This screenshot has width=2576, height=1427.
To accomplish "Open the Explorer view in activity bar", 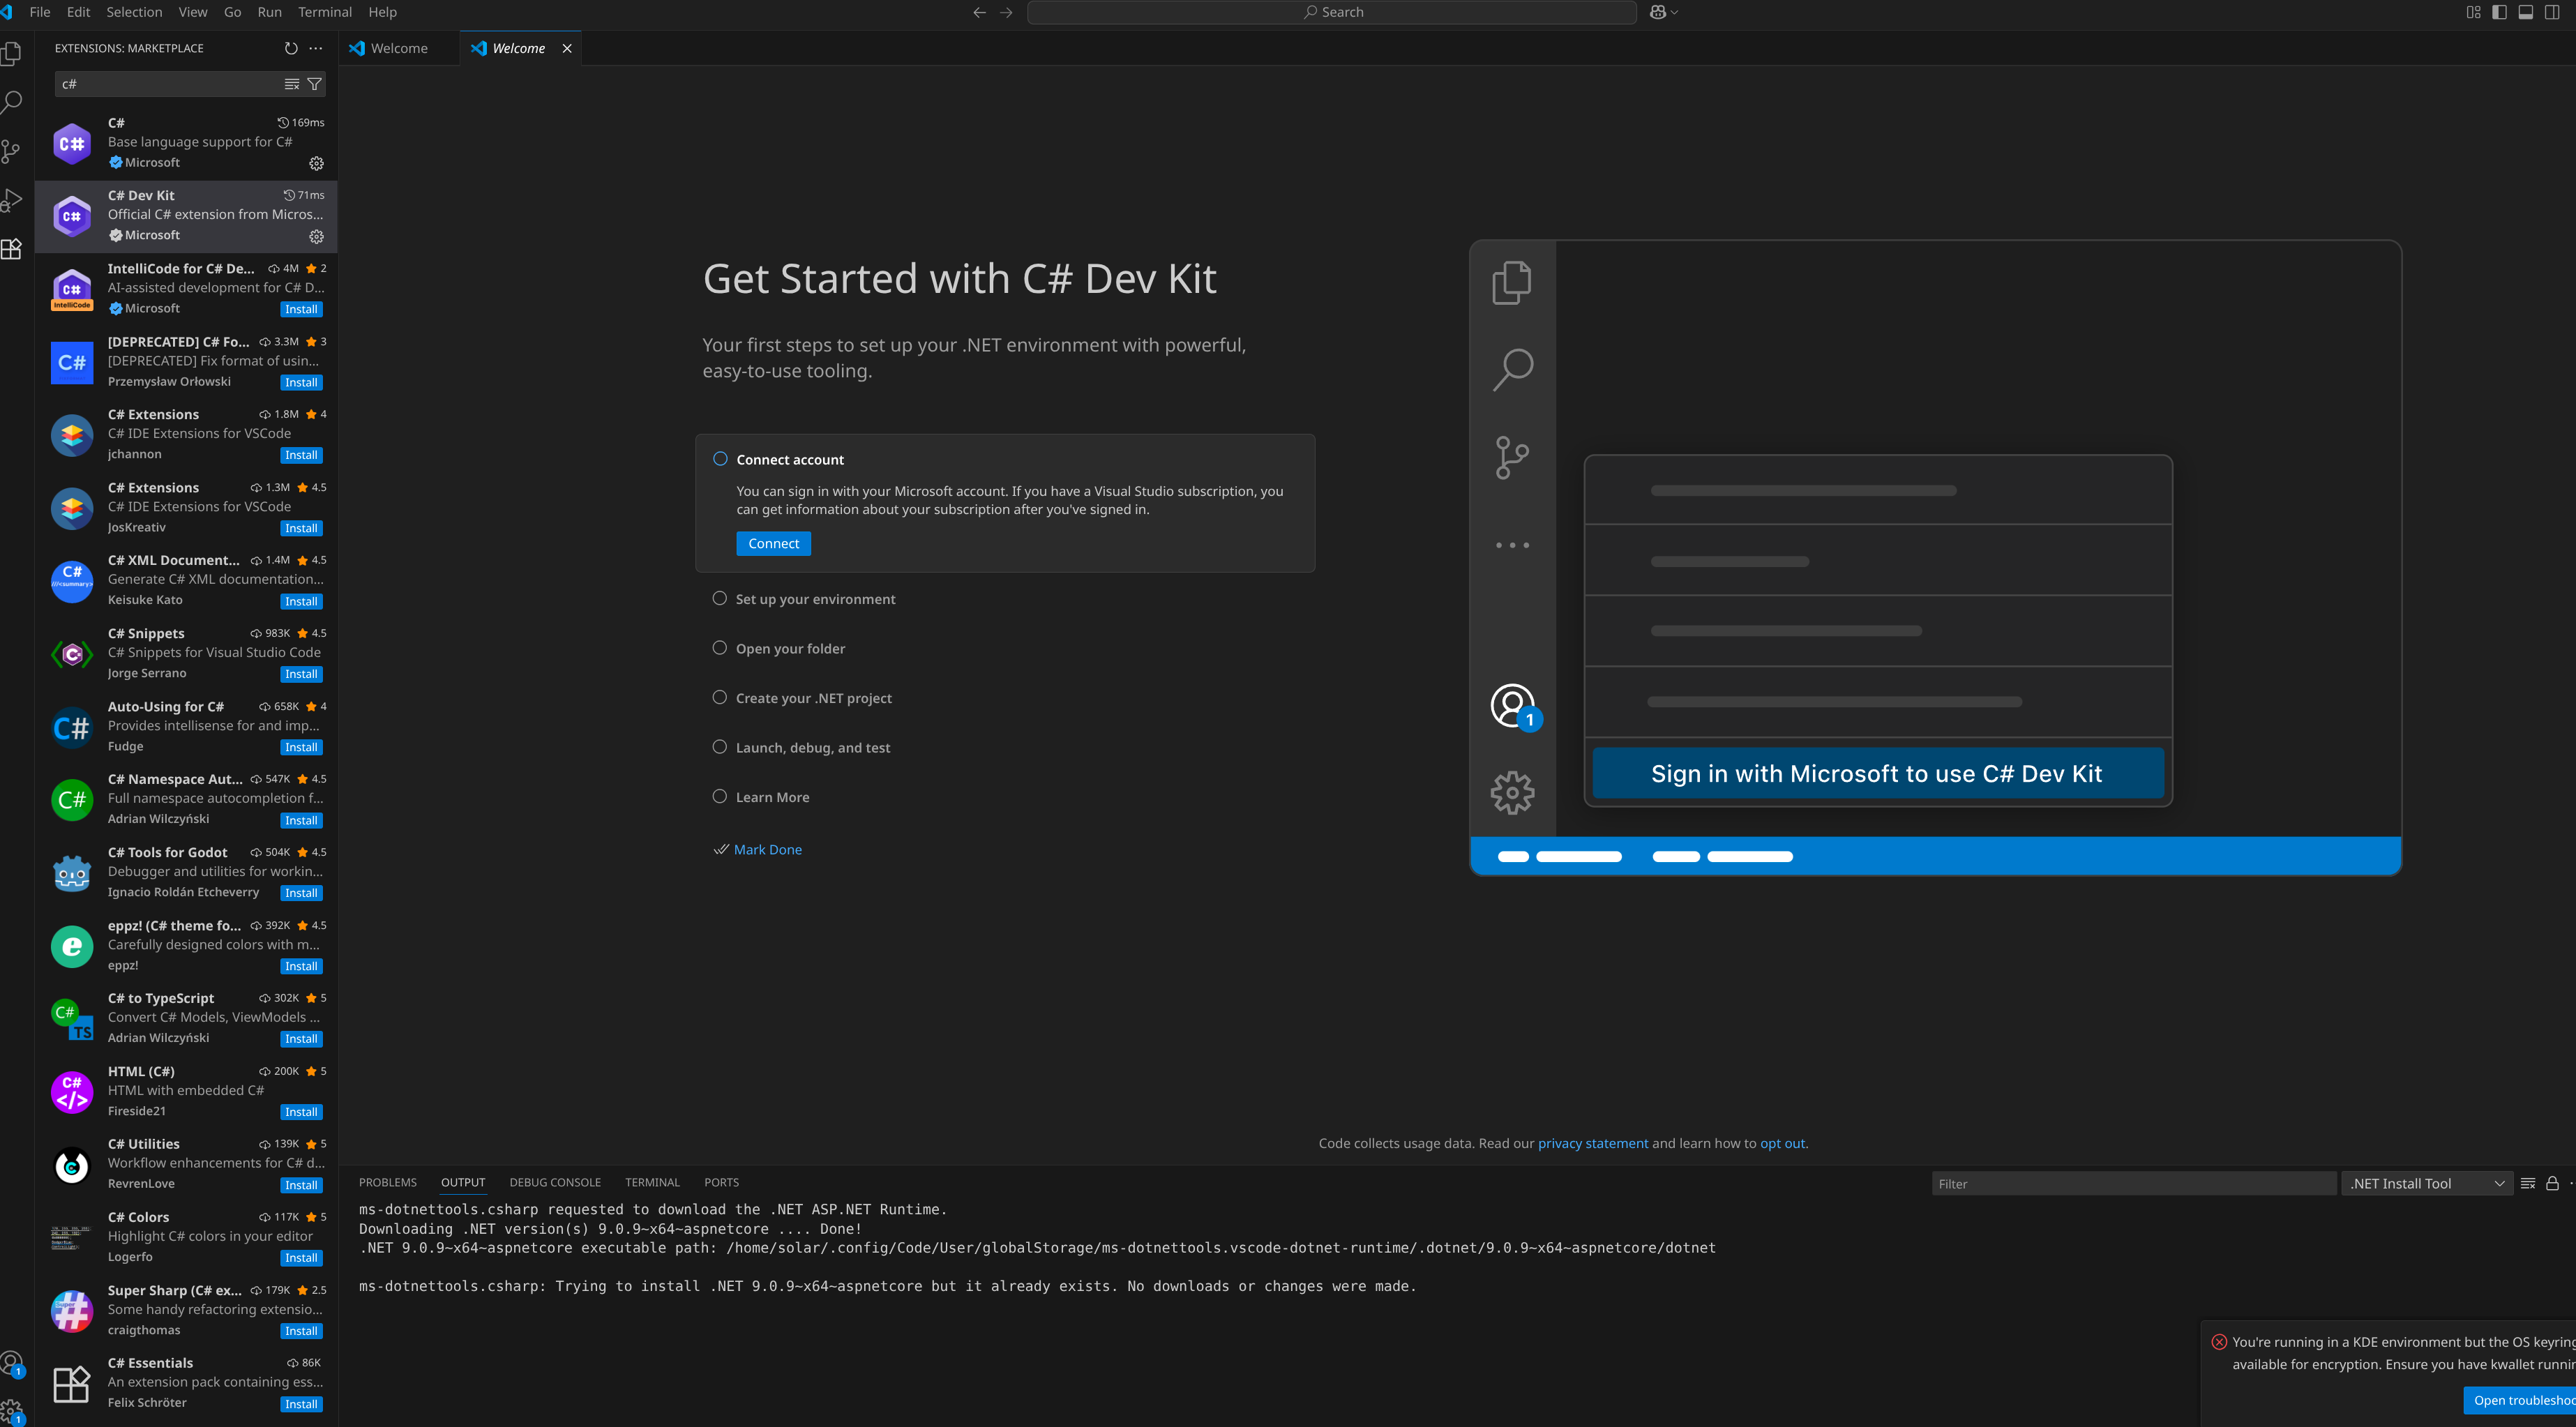I will coord(12,52).
